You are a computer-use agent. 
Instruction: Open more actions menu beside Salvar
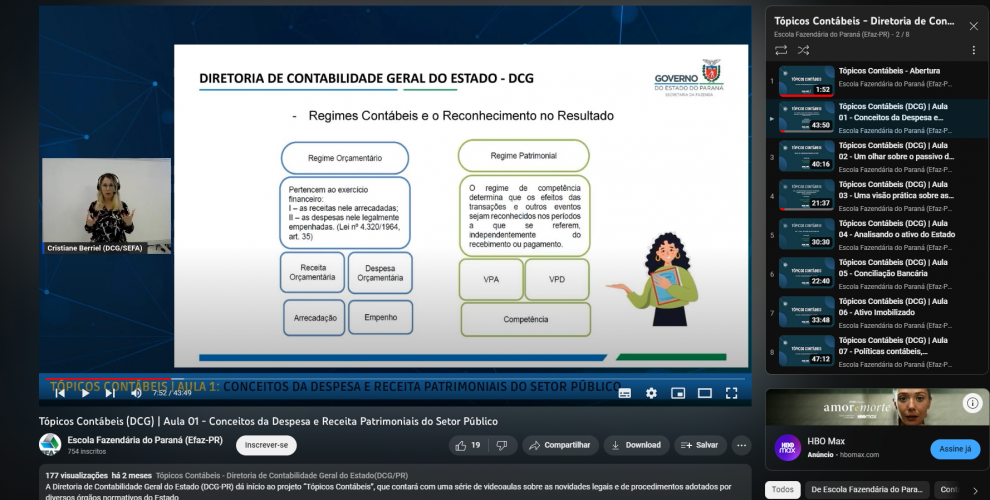pyautogui.click(x=742, y=445)
